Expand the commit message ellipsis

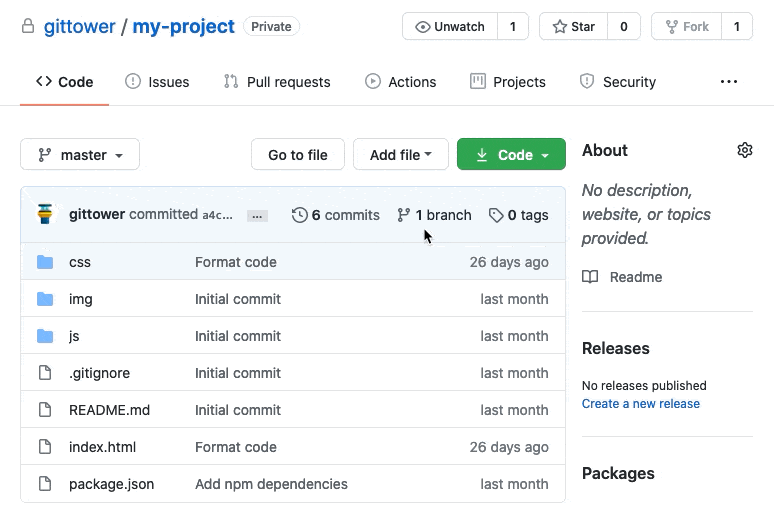click(x=257, y=216)
